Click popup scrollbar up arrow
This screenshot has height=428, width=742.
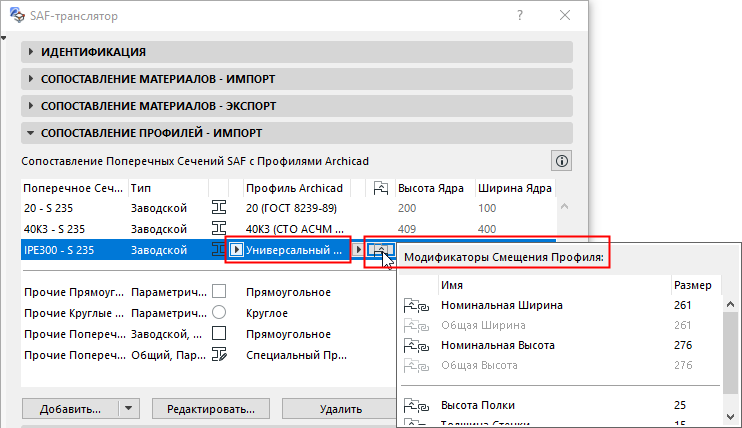click(x=730, y=304)
